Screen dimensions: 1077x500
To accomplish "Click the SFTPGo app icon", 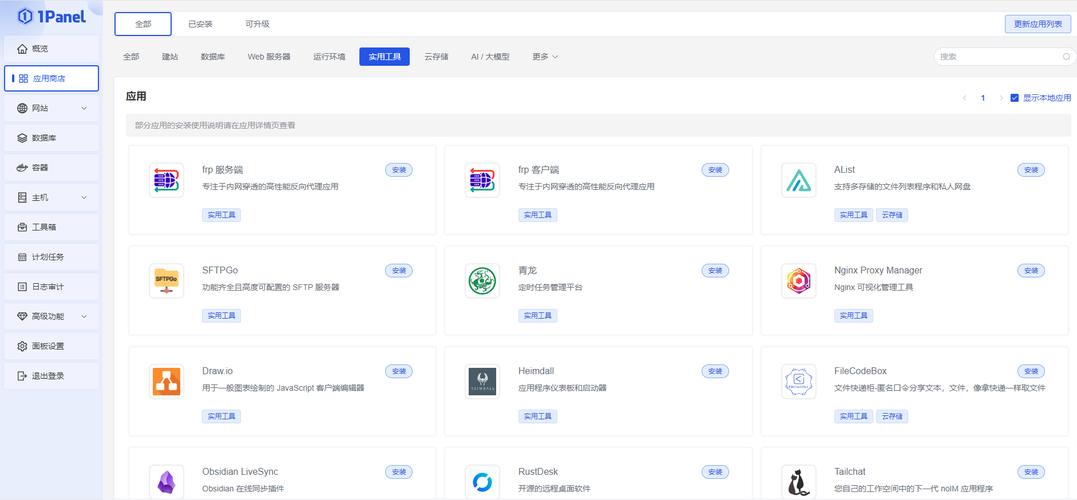I will coord(166,281).
